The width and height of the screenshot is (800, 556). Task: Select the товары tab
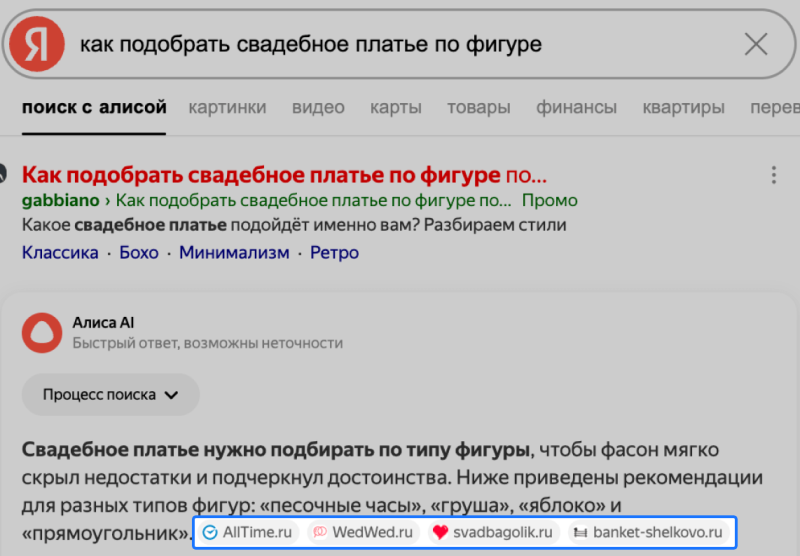coord(478,108)
